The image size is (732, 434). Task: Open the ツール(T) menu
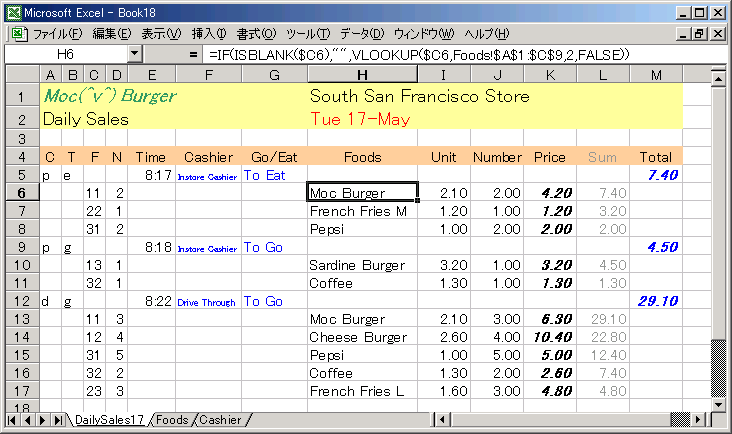tap(308, 34)
